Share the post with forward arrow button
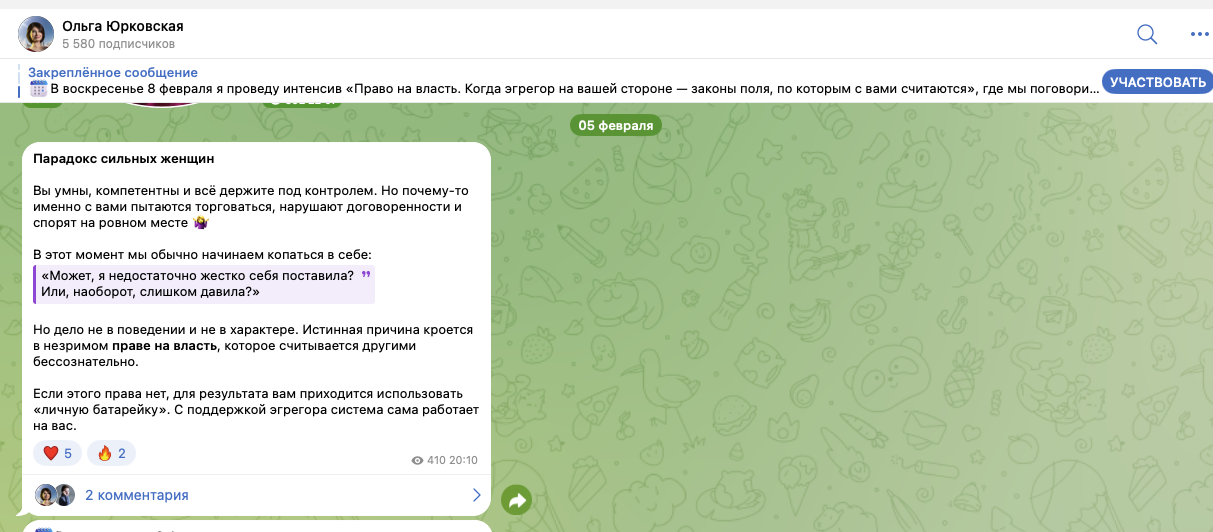1213x532 pixels. [x=516, y=500]
